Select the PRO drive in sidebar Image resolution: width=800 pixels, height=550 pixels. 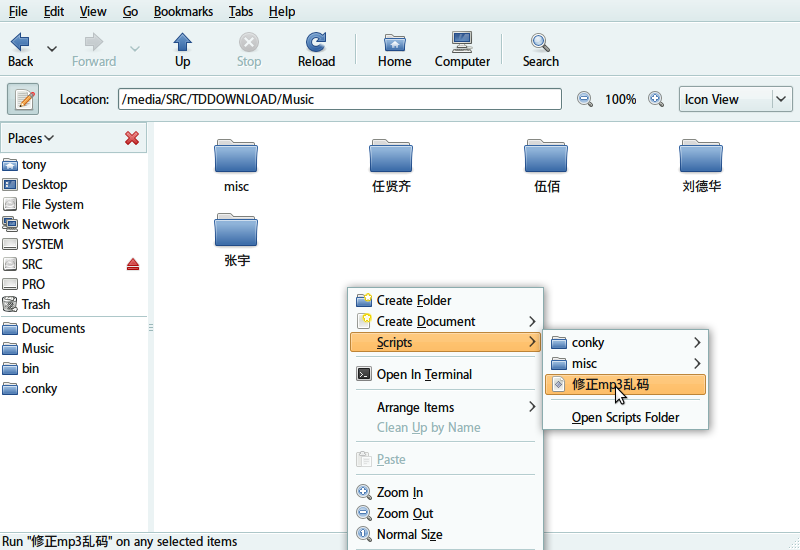pyautogui.click(x=73, y=284)
